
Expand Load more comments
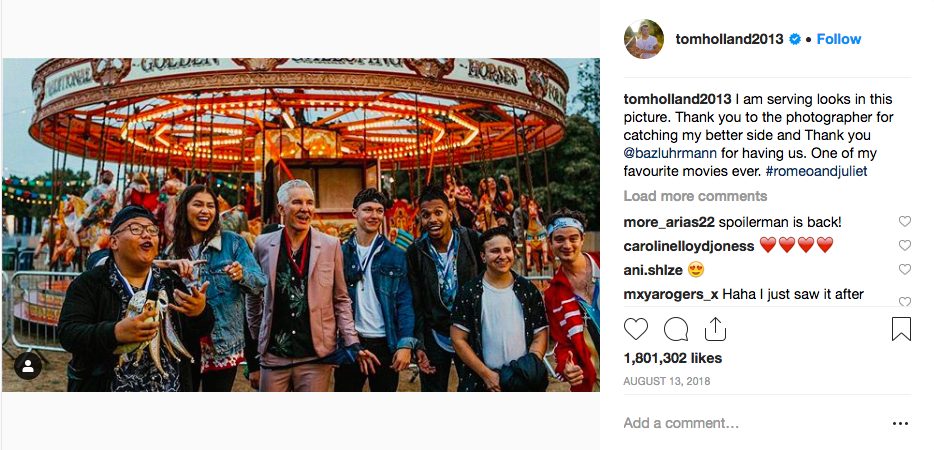[x=695, y=196]
